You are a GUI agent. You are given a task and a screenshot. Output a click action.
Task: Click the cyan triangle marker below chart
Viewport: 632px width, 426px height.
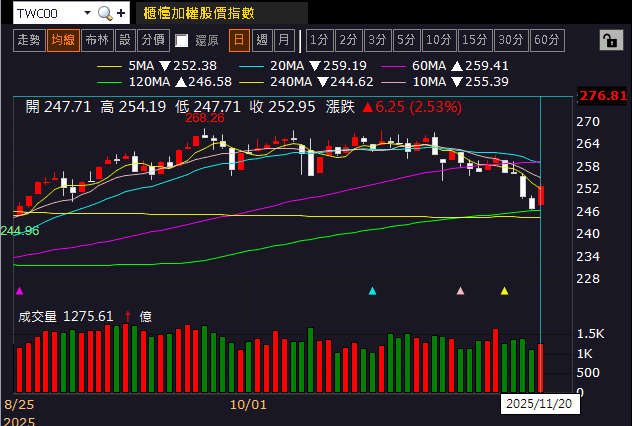coord(372,291)
